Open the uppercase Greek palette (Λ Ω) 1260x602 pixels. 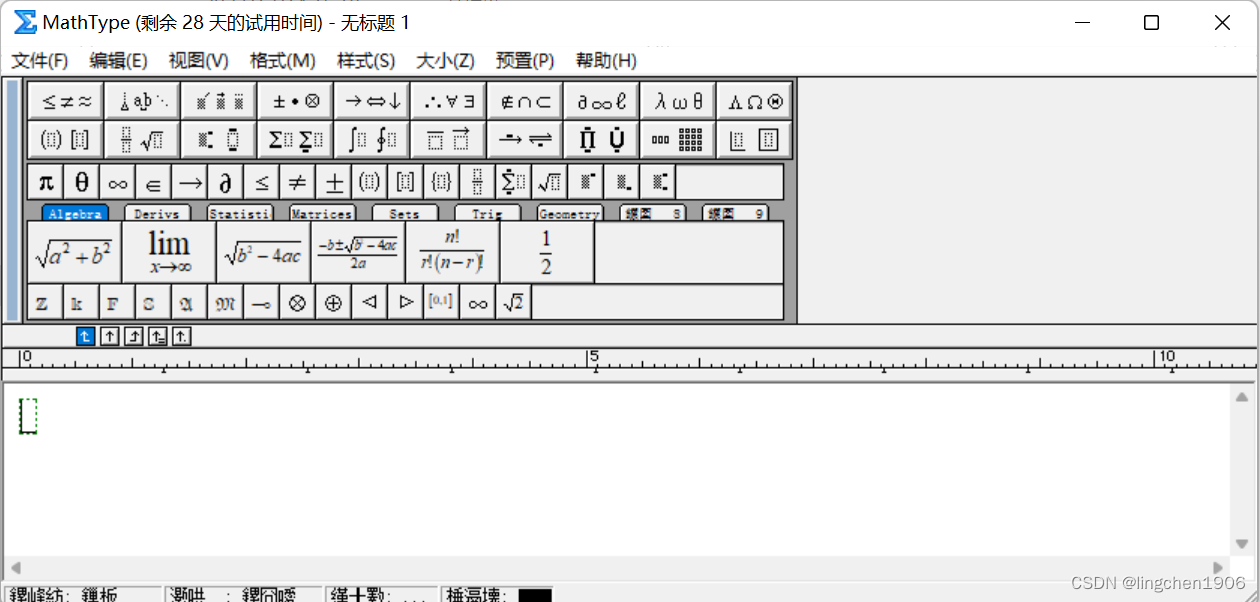pos(754,101)
